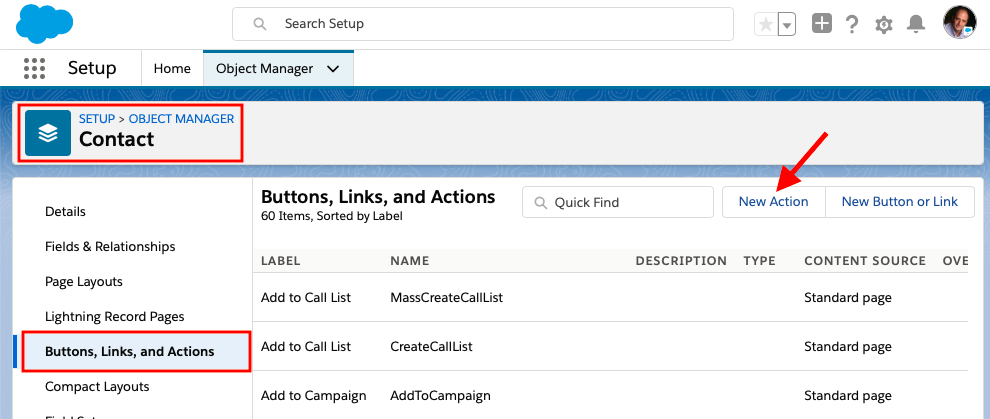
Task: Click the Add to Call List label in the CreateCallList row
Action: coord(306,346)
